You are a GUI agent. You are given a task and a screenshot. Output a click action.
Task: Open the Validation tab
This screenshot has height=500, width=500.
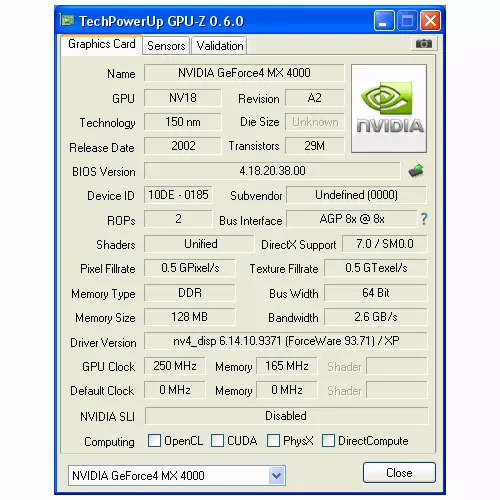point(220,46)
